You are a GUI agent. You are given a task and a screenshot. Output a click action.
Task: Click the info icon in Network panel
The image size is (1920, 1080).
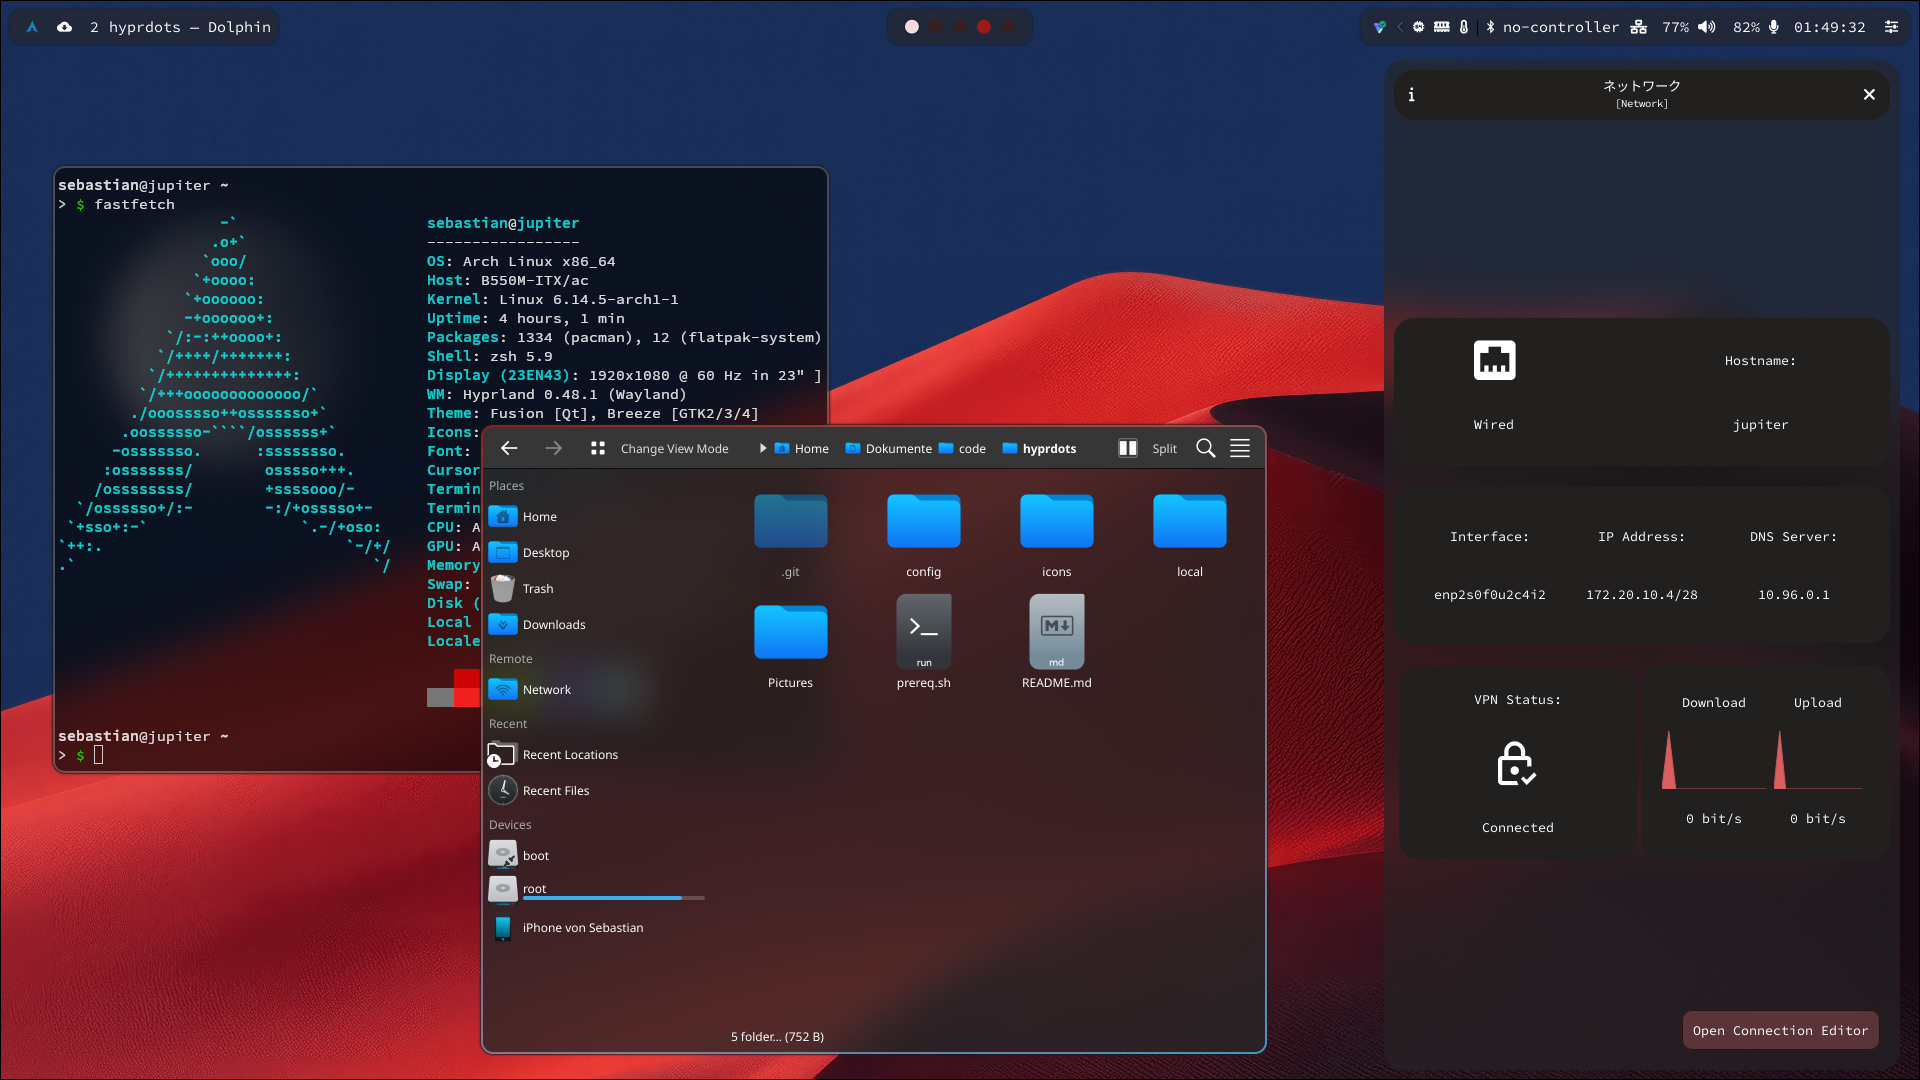pos(1411,95)
